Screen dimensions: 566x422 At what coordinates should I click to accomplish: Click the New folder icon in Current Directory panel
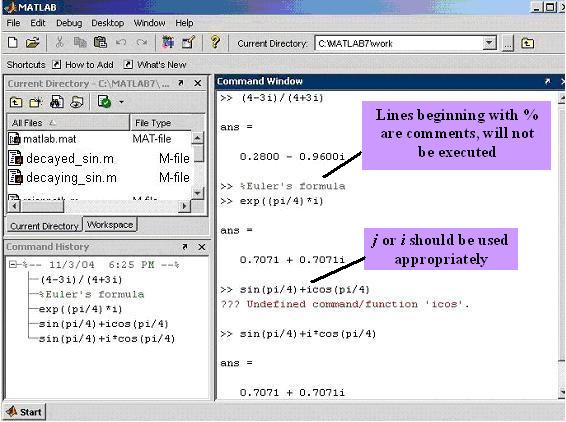coord(36,103)
